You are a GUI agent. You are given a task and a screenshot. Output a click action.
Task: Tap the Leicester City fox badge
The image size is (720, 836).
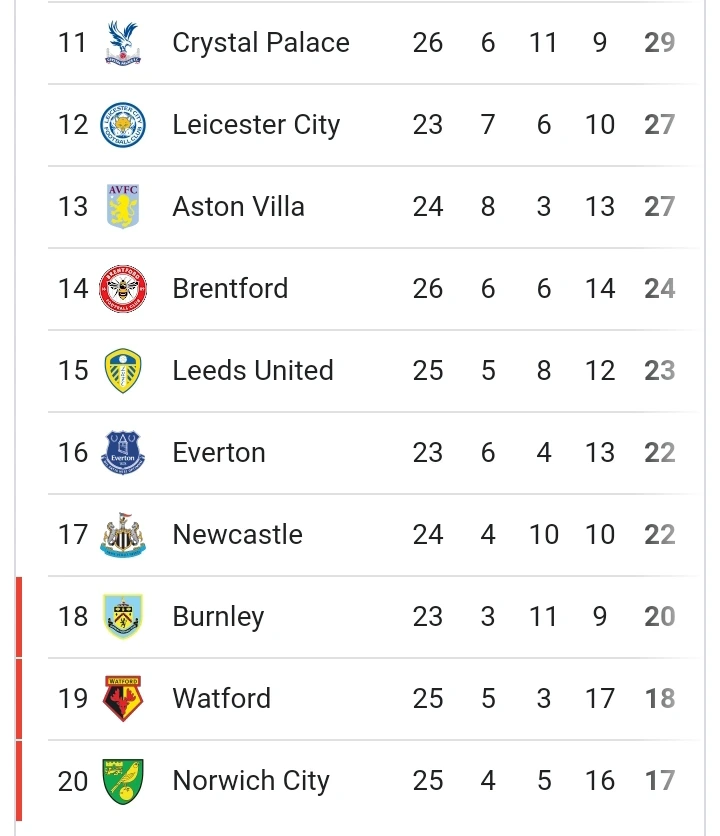tap(123, 125)
